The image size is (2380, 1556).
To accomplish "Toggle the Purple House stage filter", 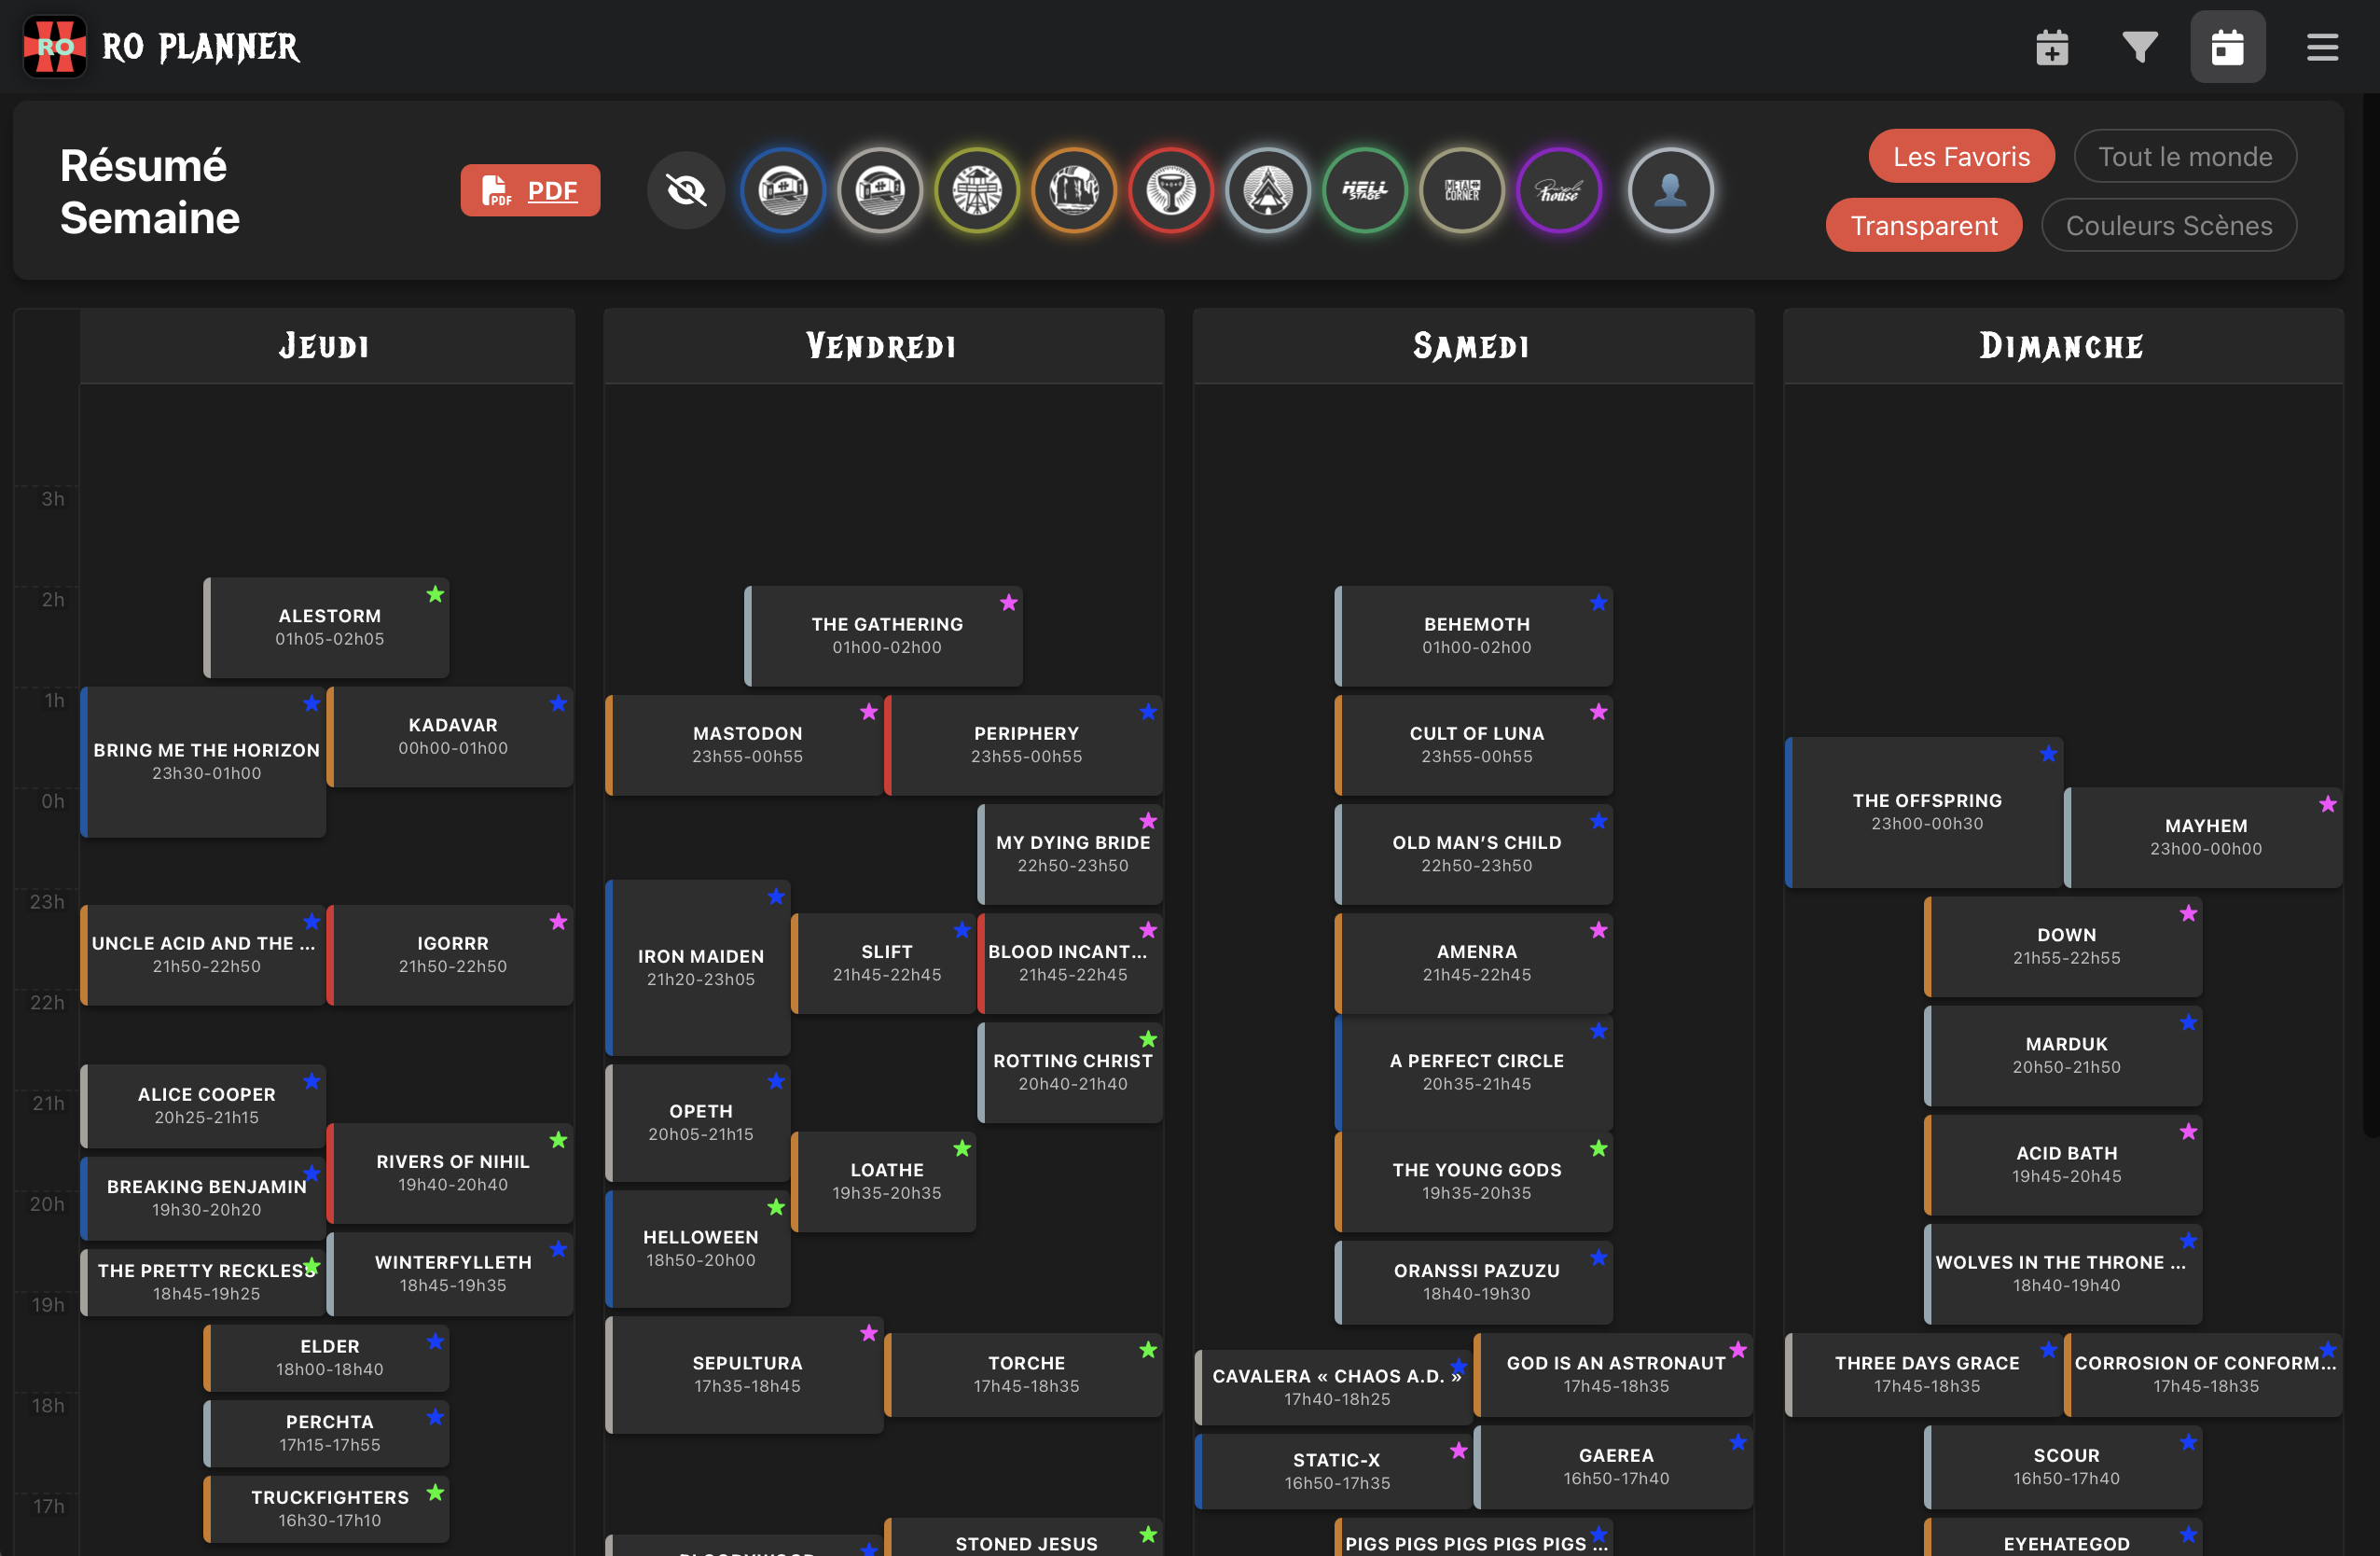I will [1558, 190].
